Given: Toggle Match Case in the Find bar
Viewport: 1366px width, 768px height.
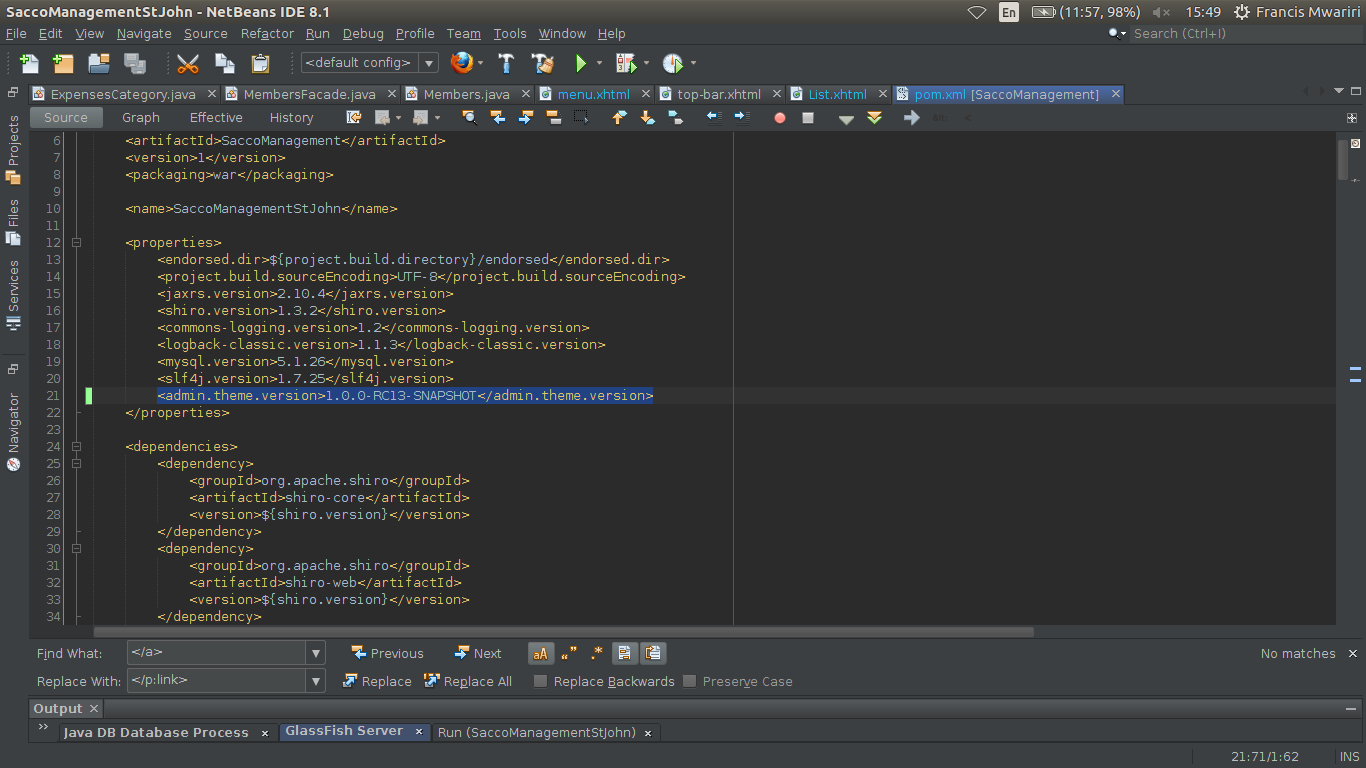Looking at the screenshot, I should [541, 653].
